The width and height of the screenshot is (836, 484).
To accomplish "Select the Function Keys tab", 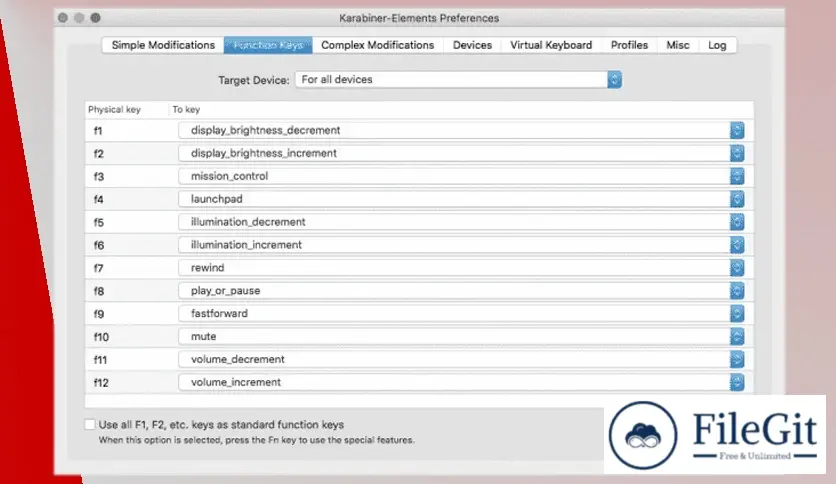I will click(x=268, y=45).
